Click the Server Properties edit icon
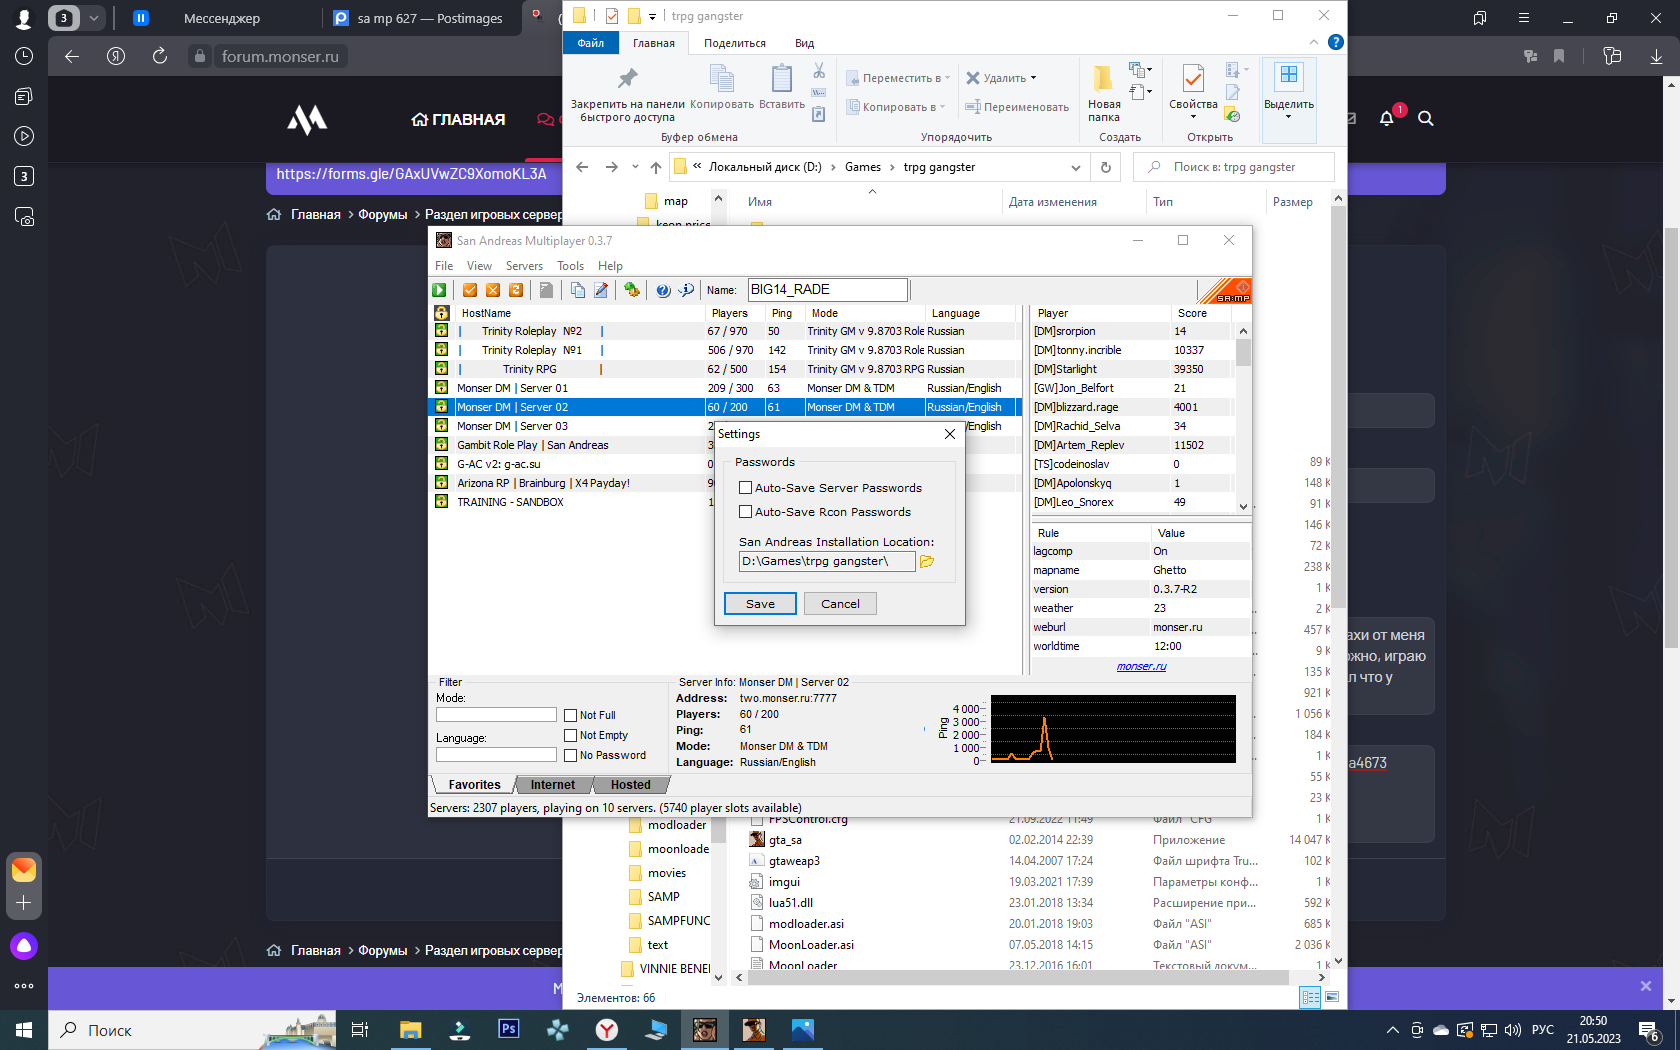 (601, 290)
